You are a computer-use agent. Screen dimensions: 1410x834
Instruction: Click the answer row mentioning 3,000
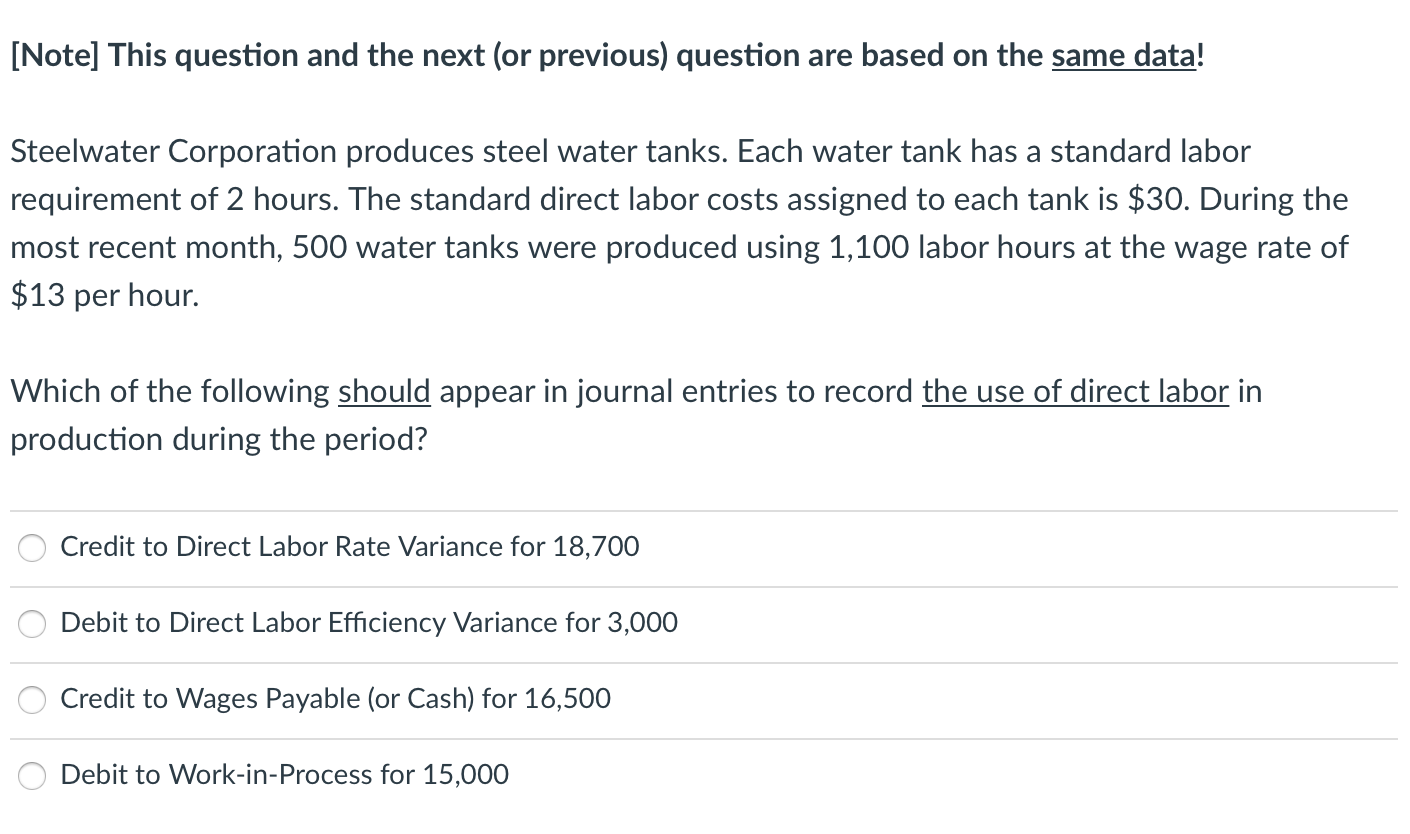[368, 623]
